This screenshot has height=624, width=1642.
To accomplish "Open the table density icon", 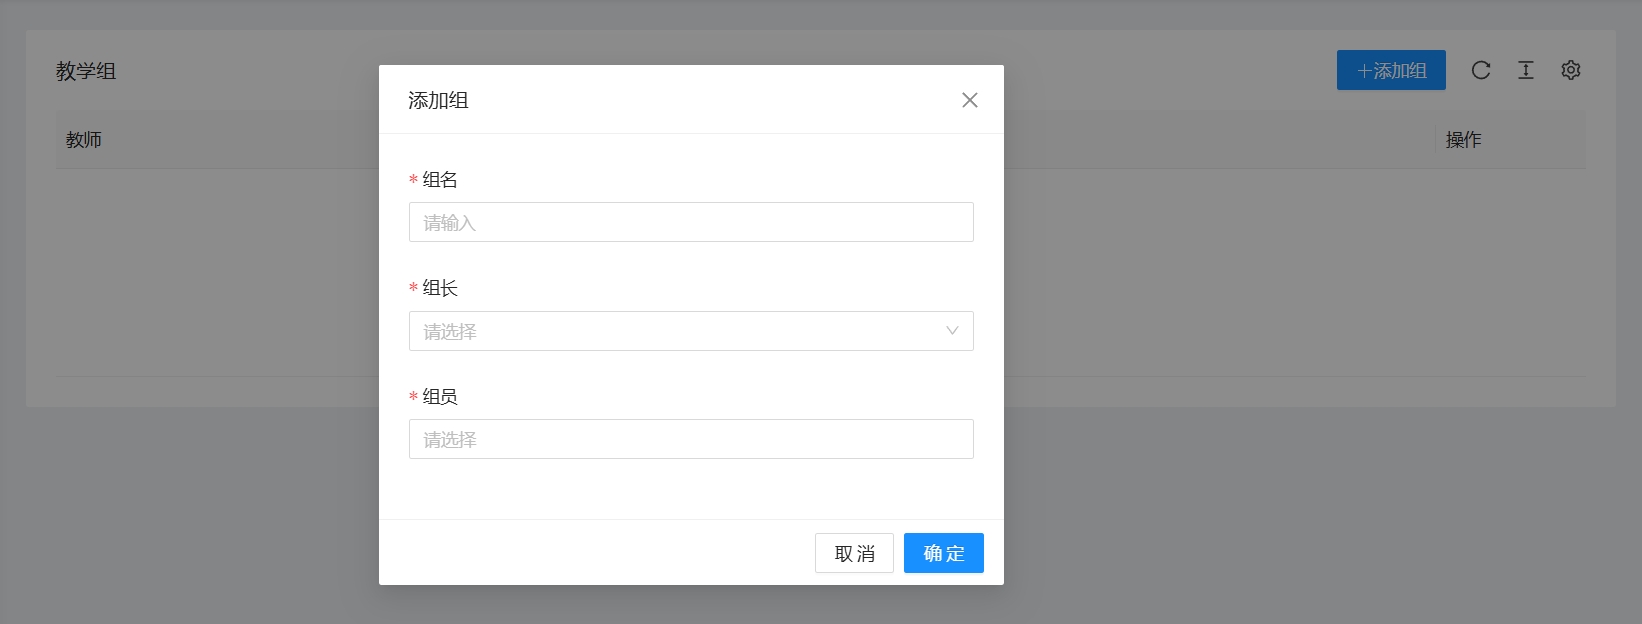I will (1526, 70).
